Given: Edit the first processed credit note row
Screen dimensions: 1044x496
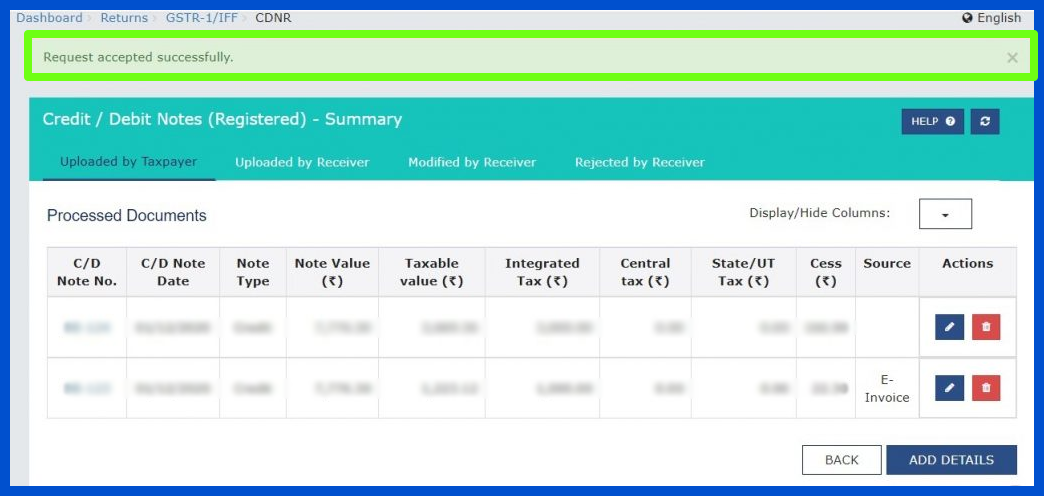Looking at the screenshot, I should (x=949, y=327).
